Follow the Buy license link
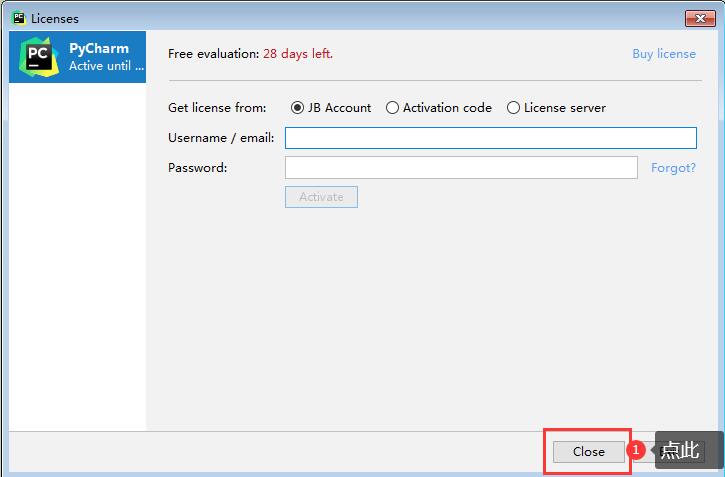 pyautogui.click(x=664, y=54)
